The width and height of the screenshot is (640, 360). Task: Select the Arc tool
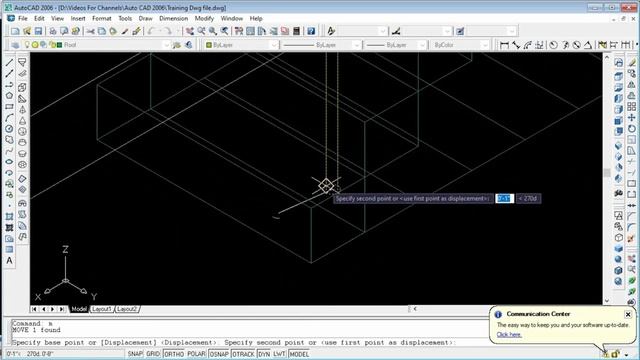pos(9,118)
